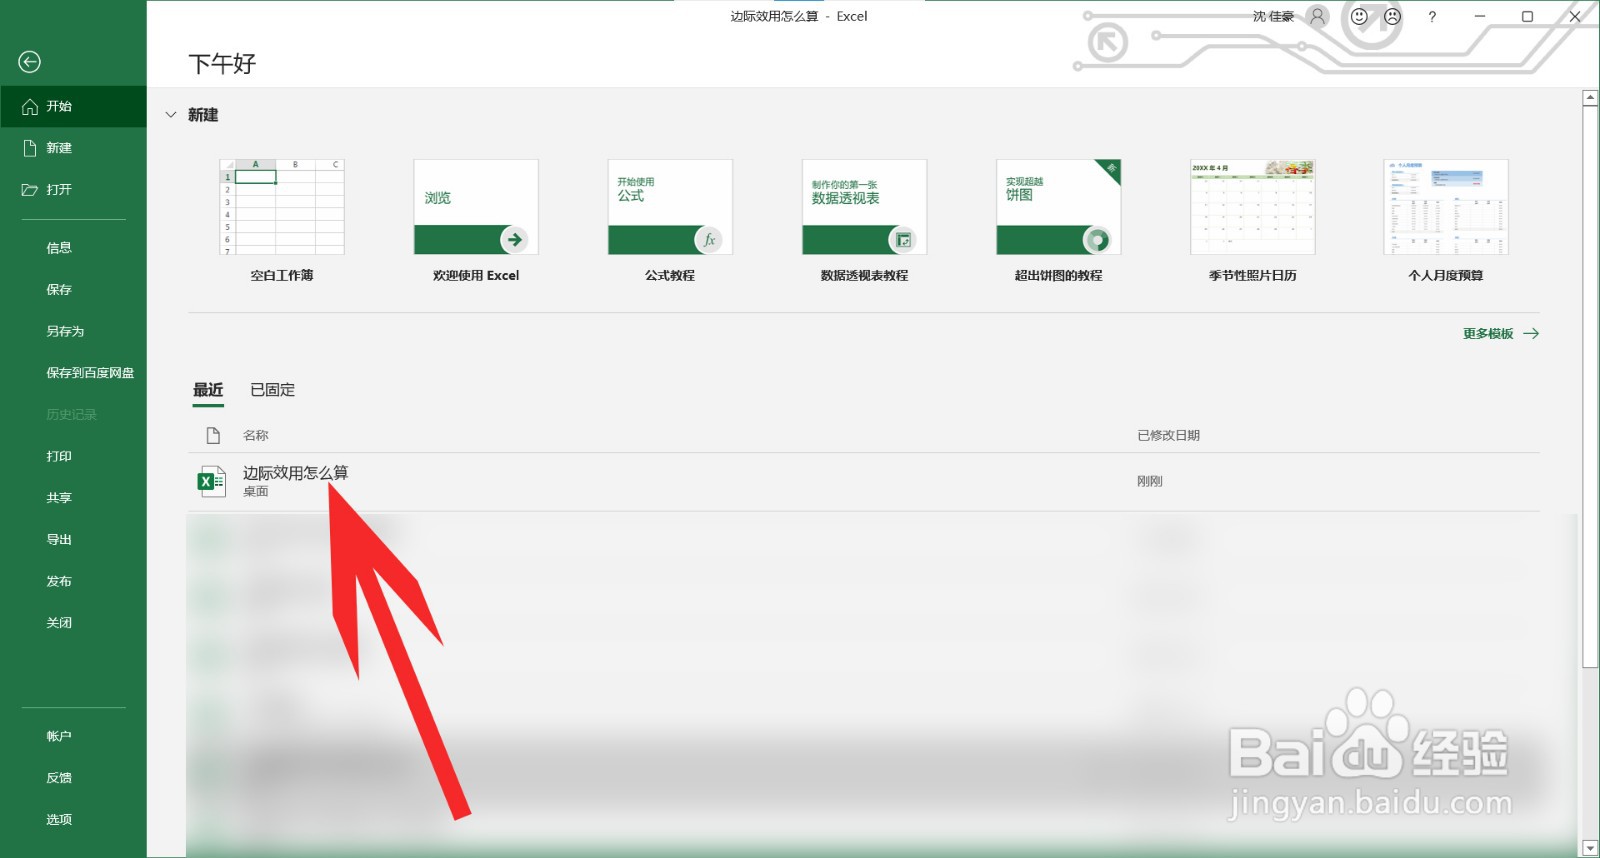1600x858 pixels.
Task: Open the 开始 home page in sidebar
Action: click(x=73, y=106)
